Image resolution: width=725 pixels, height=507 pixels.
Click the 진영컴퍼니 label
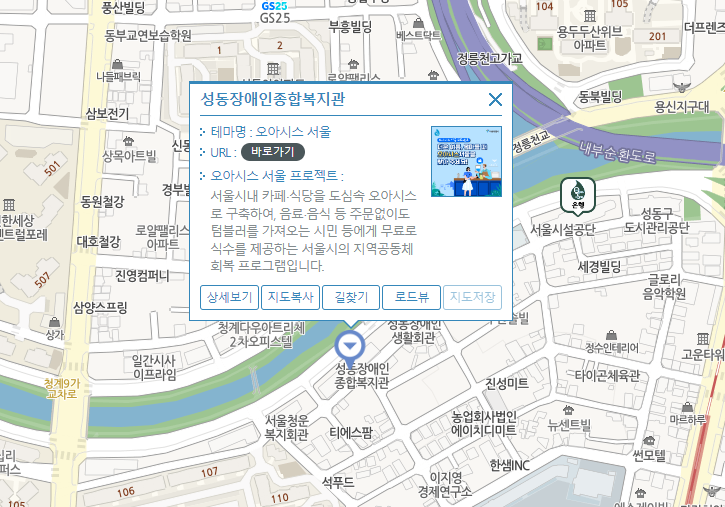142,276
